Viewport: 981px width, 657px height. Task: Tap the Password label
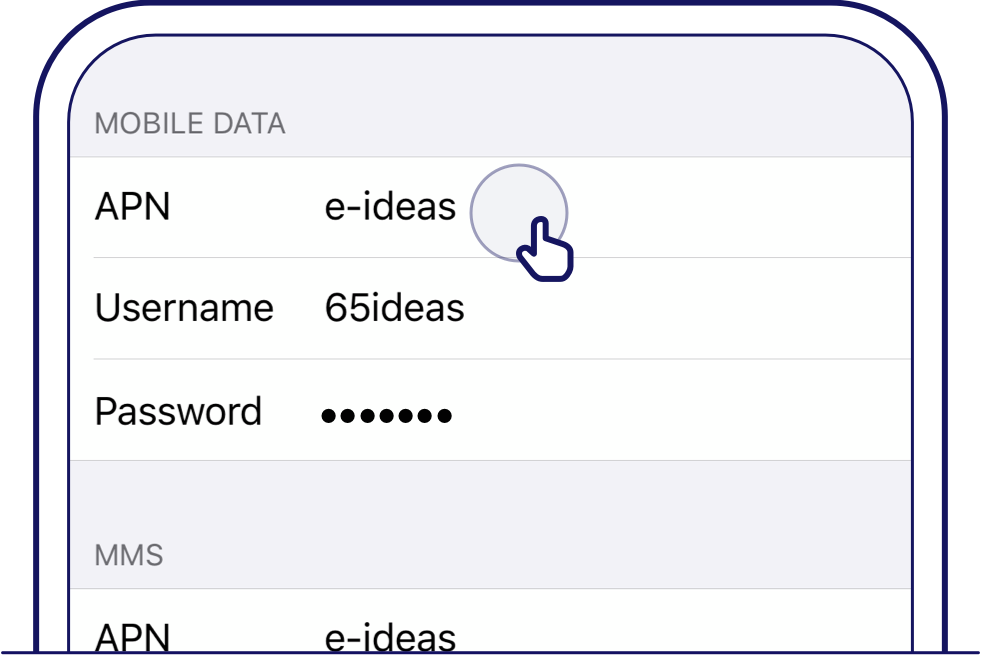click(x=178, y=412)
